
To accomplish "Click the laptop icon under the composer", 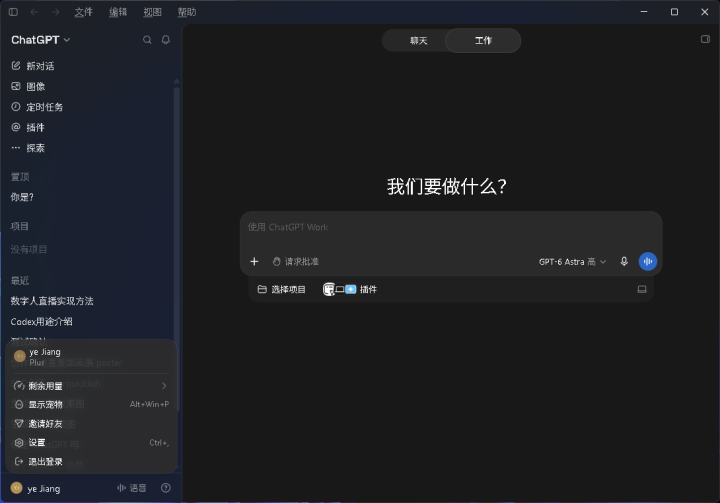I will point(642,289).
